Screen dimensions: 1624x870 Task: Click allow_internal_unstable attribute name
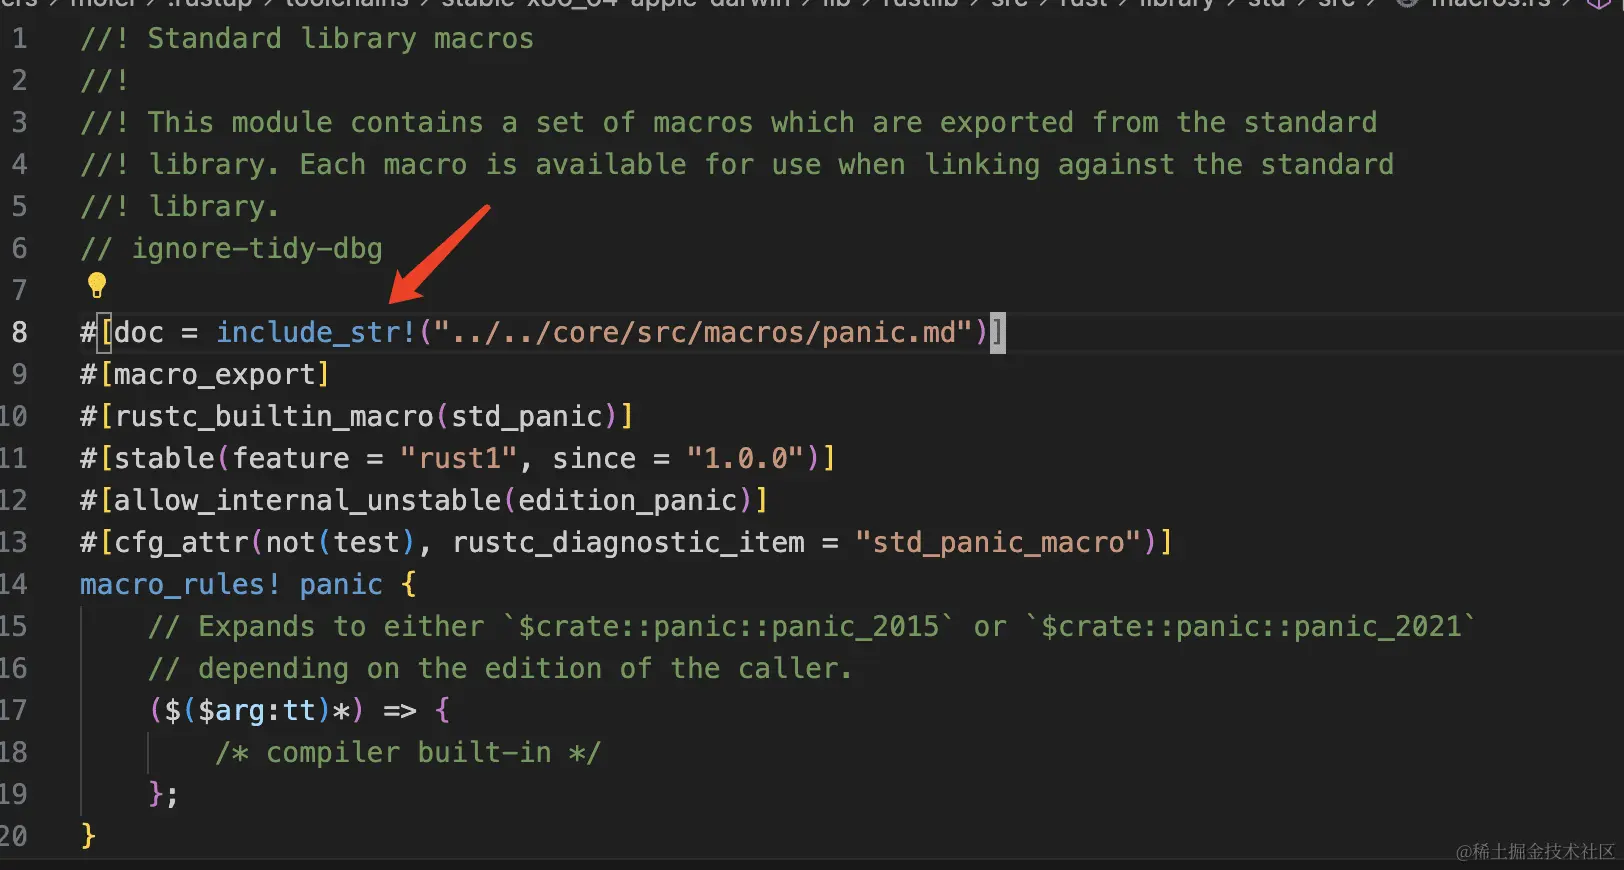[x=308, y=500]
